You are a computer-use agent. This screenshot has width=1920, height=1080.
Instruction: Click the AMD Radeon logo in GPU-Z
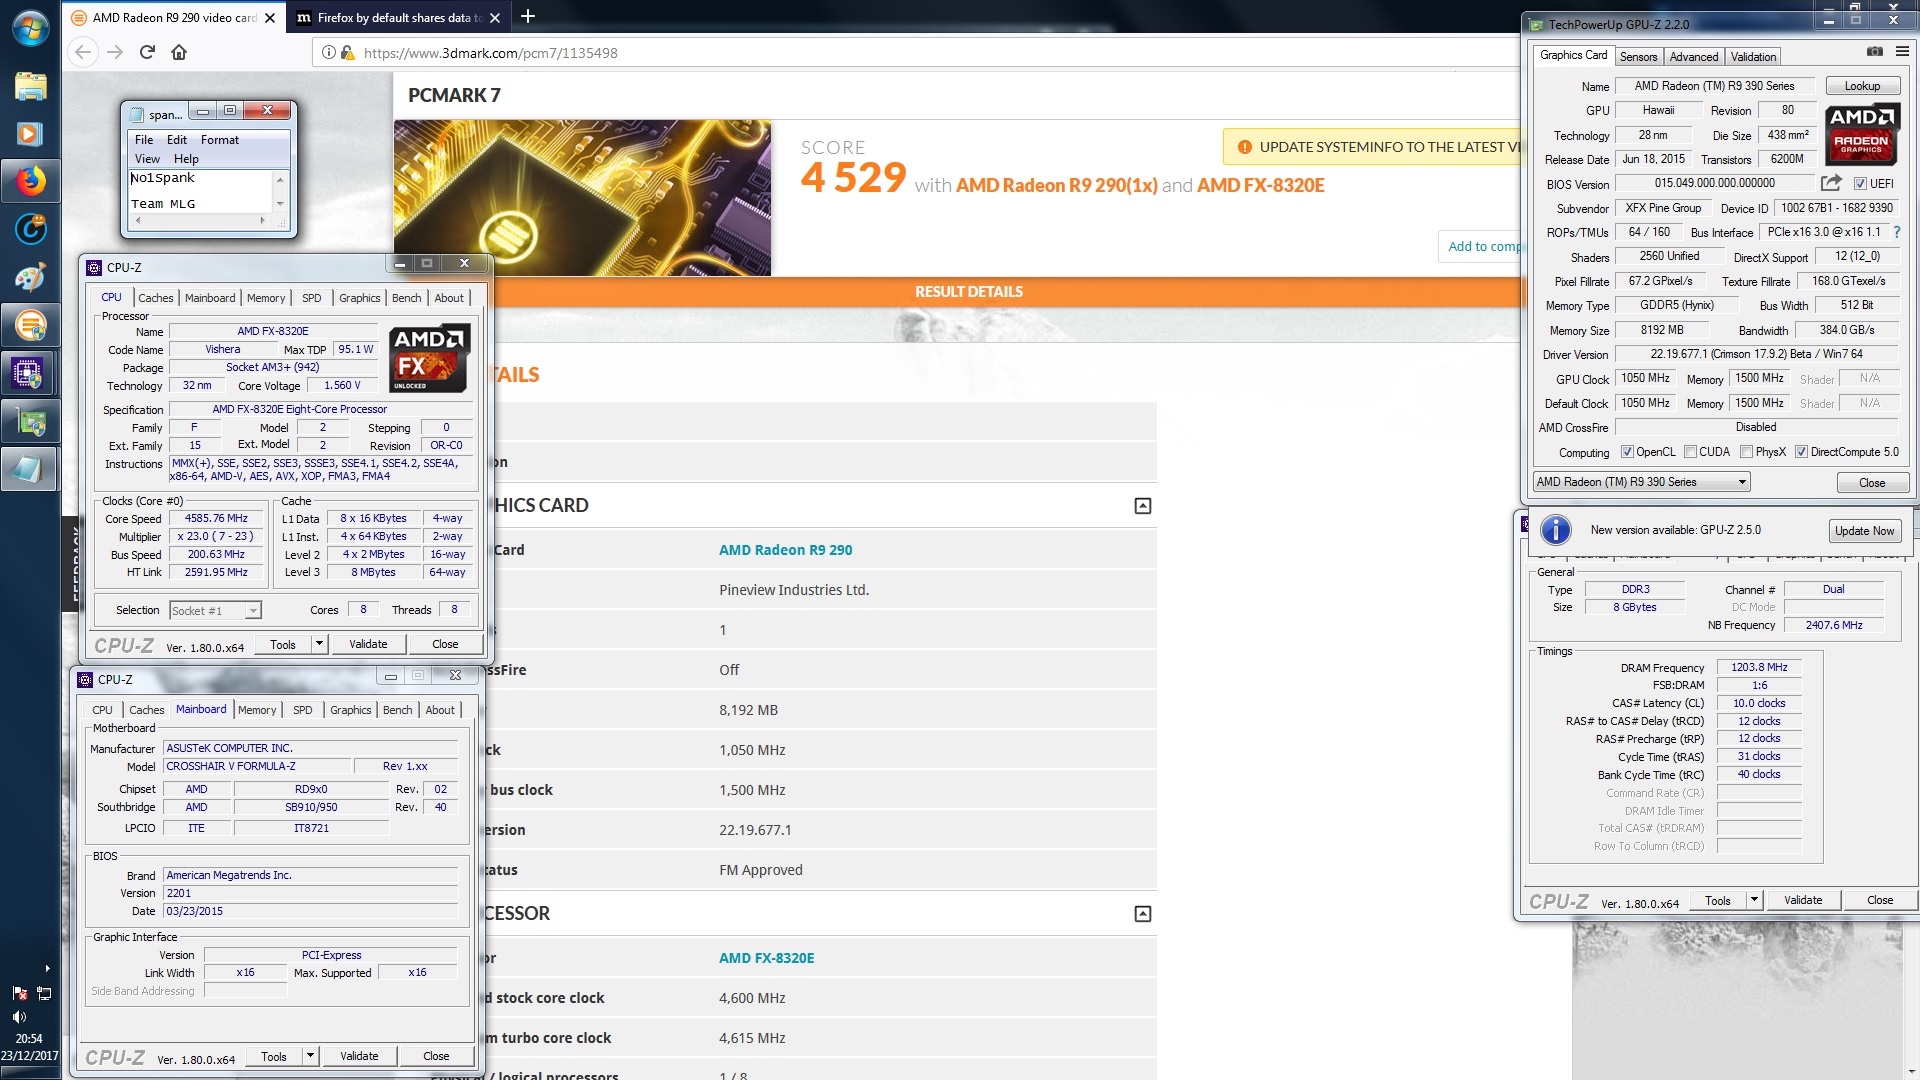tap(1861, 134)
